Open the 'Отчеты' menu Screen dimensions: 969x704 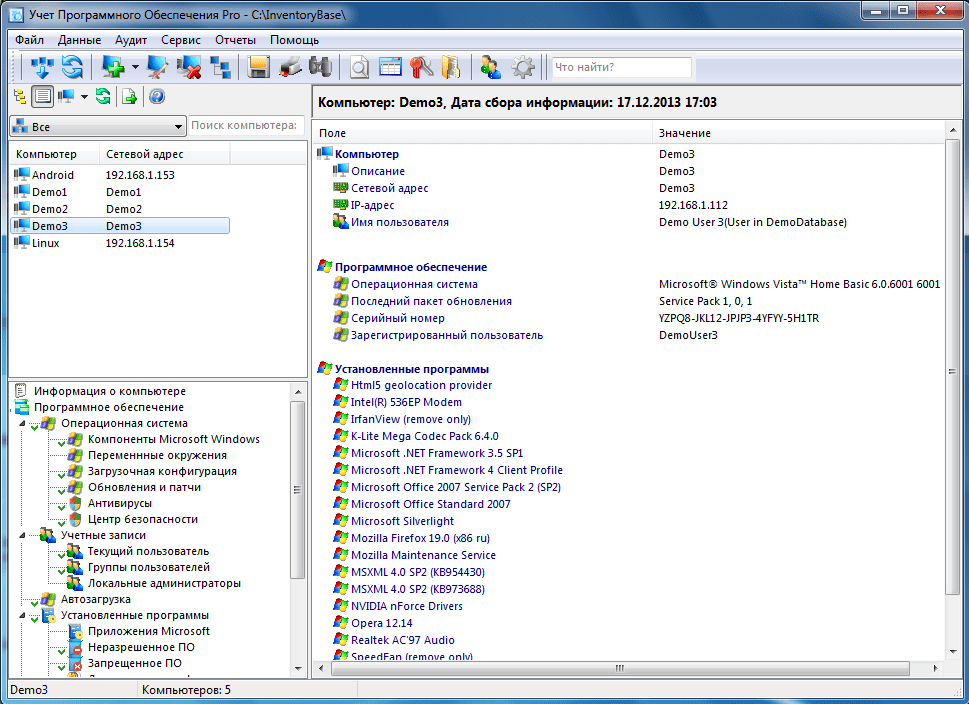point(235,40)
